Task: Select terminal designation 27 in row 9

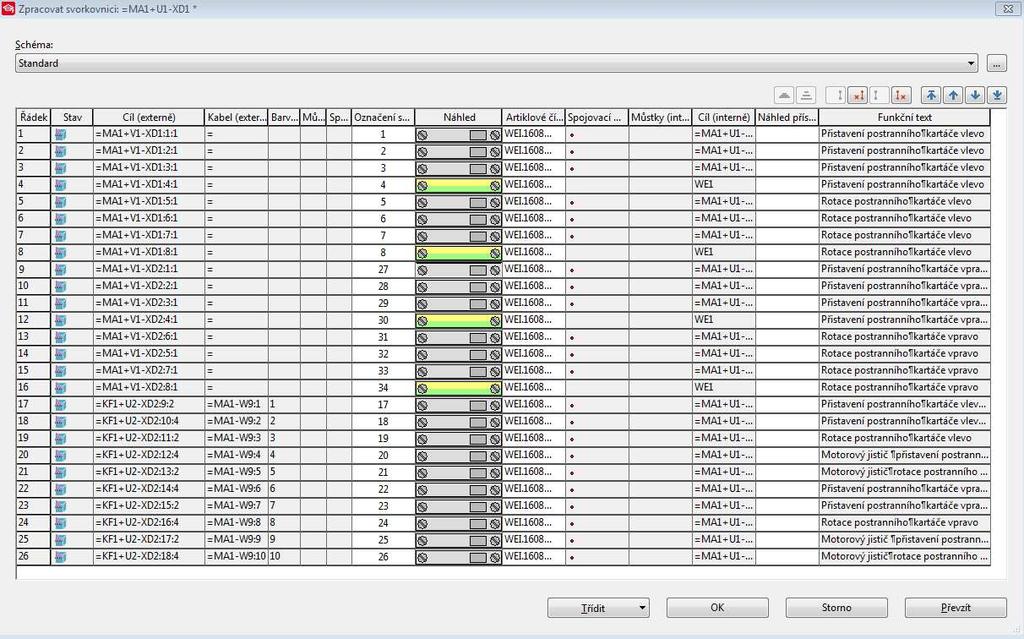Action: 383,269
